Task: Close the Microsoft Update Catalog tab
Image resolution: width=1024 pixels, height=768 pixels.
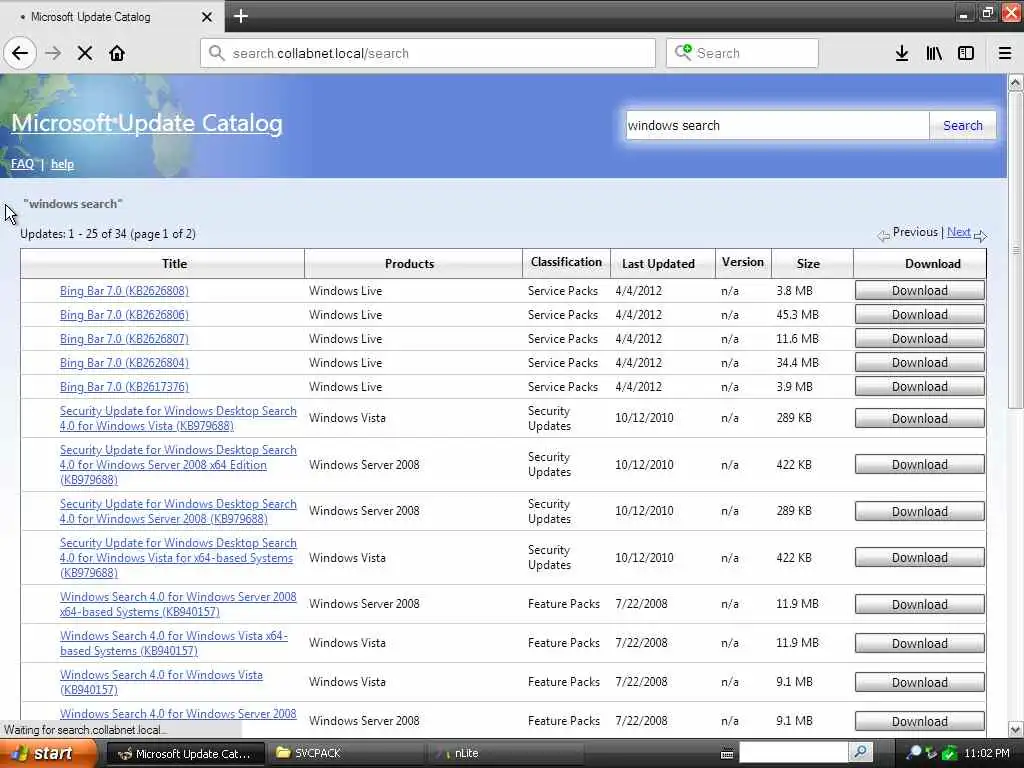Action: (x=207, y=16)
